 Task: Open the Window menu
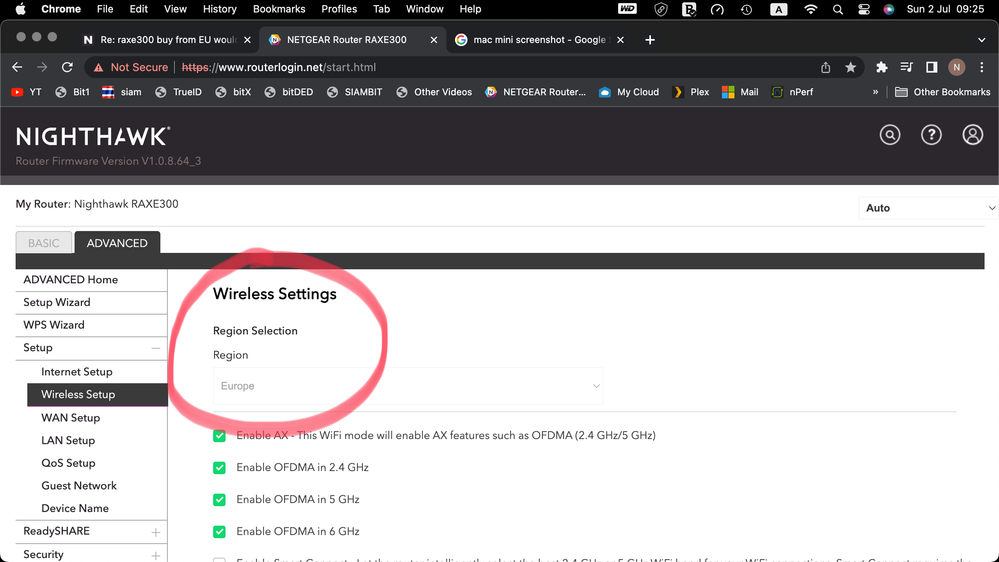[x=424, y=9]
